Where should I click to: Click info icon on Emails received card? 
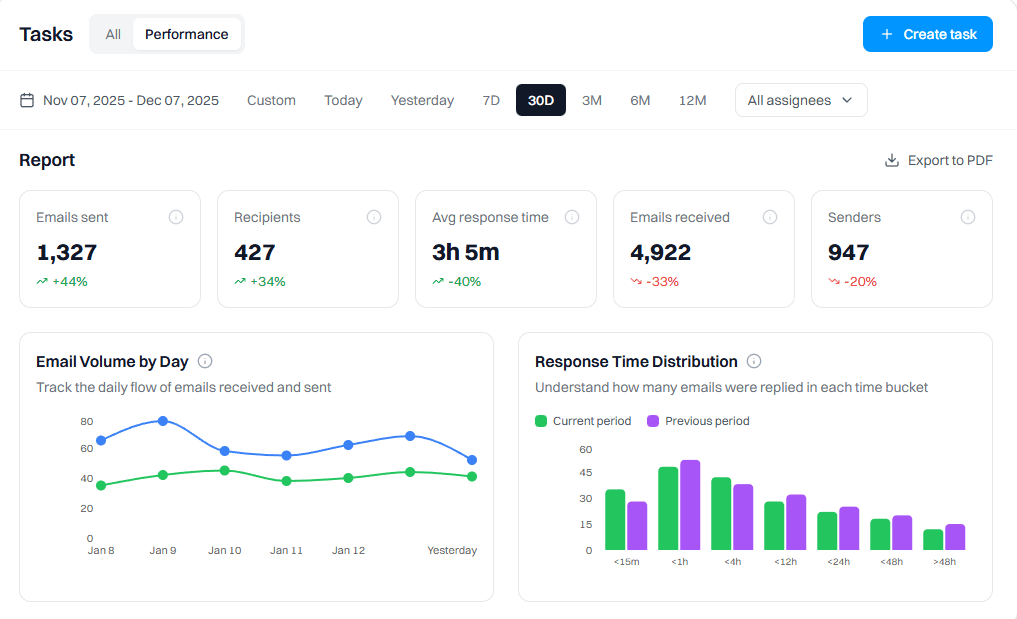coord(770,217)
